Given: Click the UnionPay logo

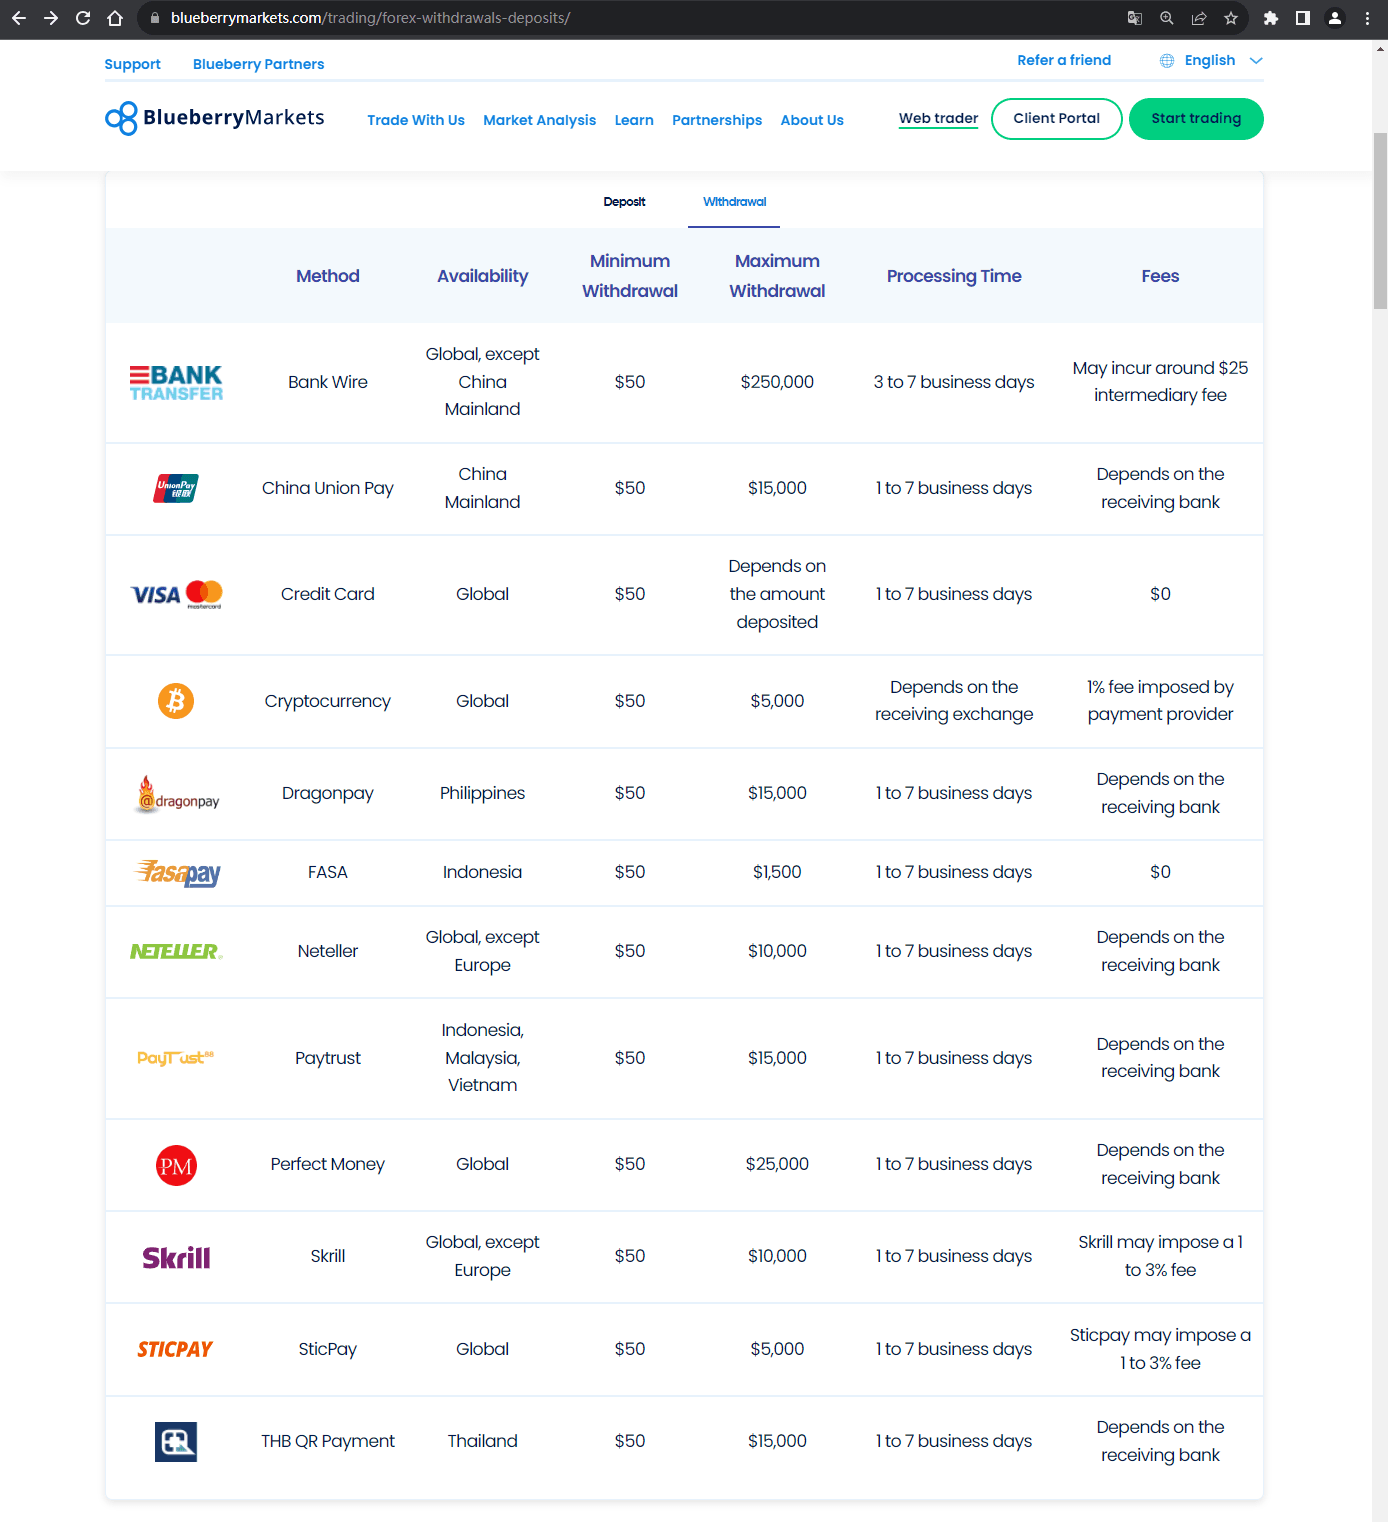Looking at the screenshot, I should (x=176, y=488).
